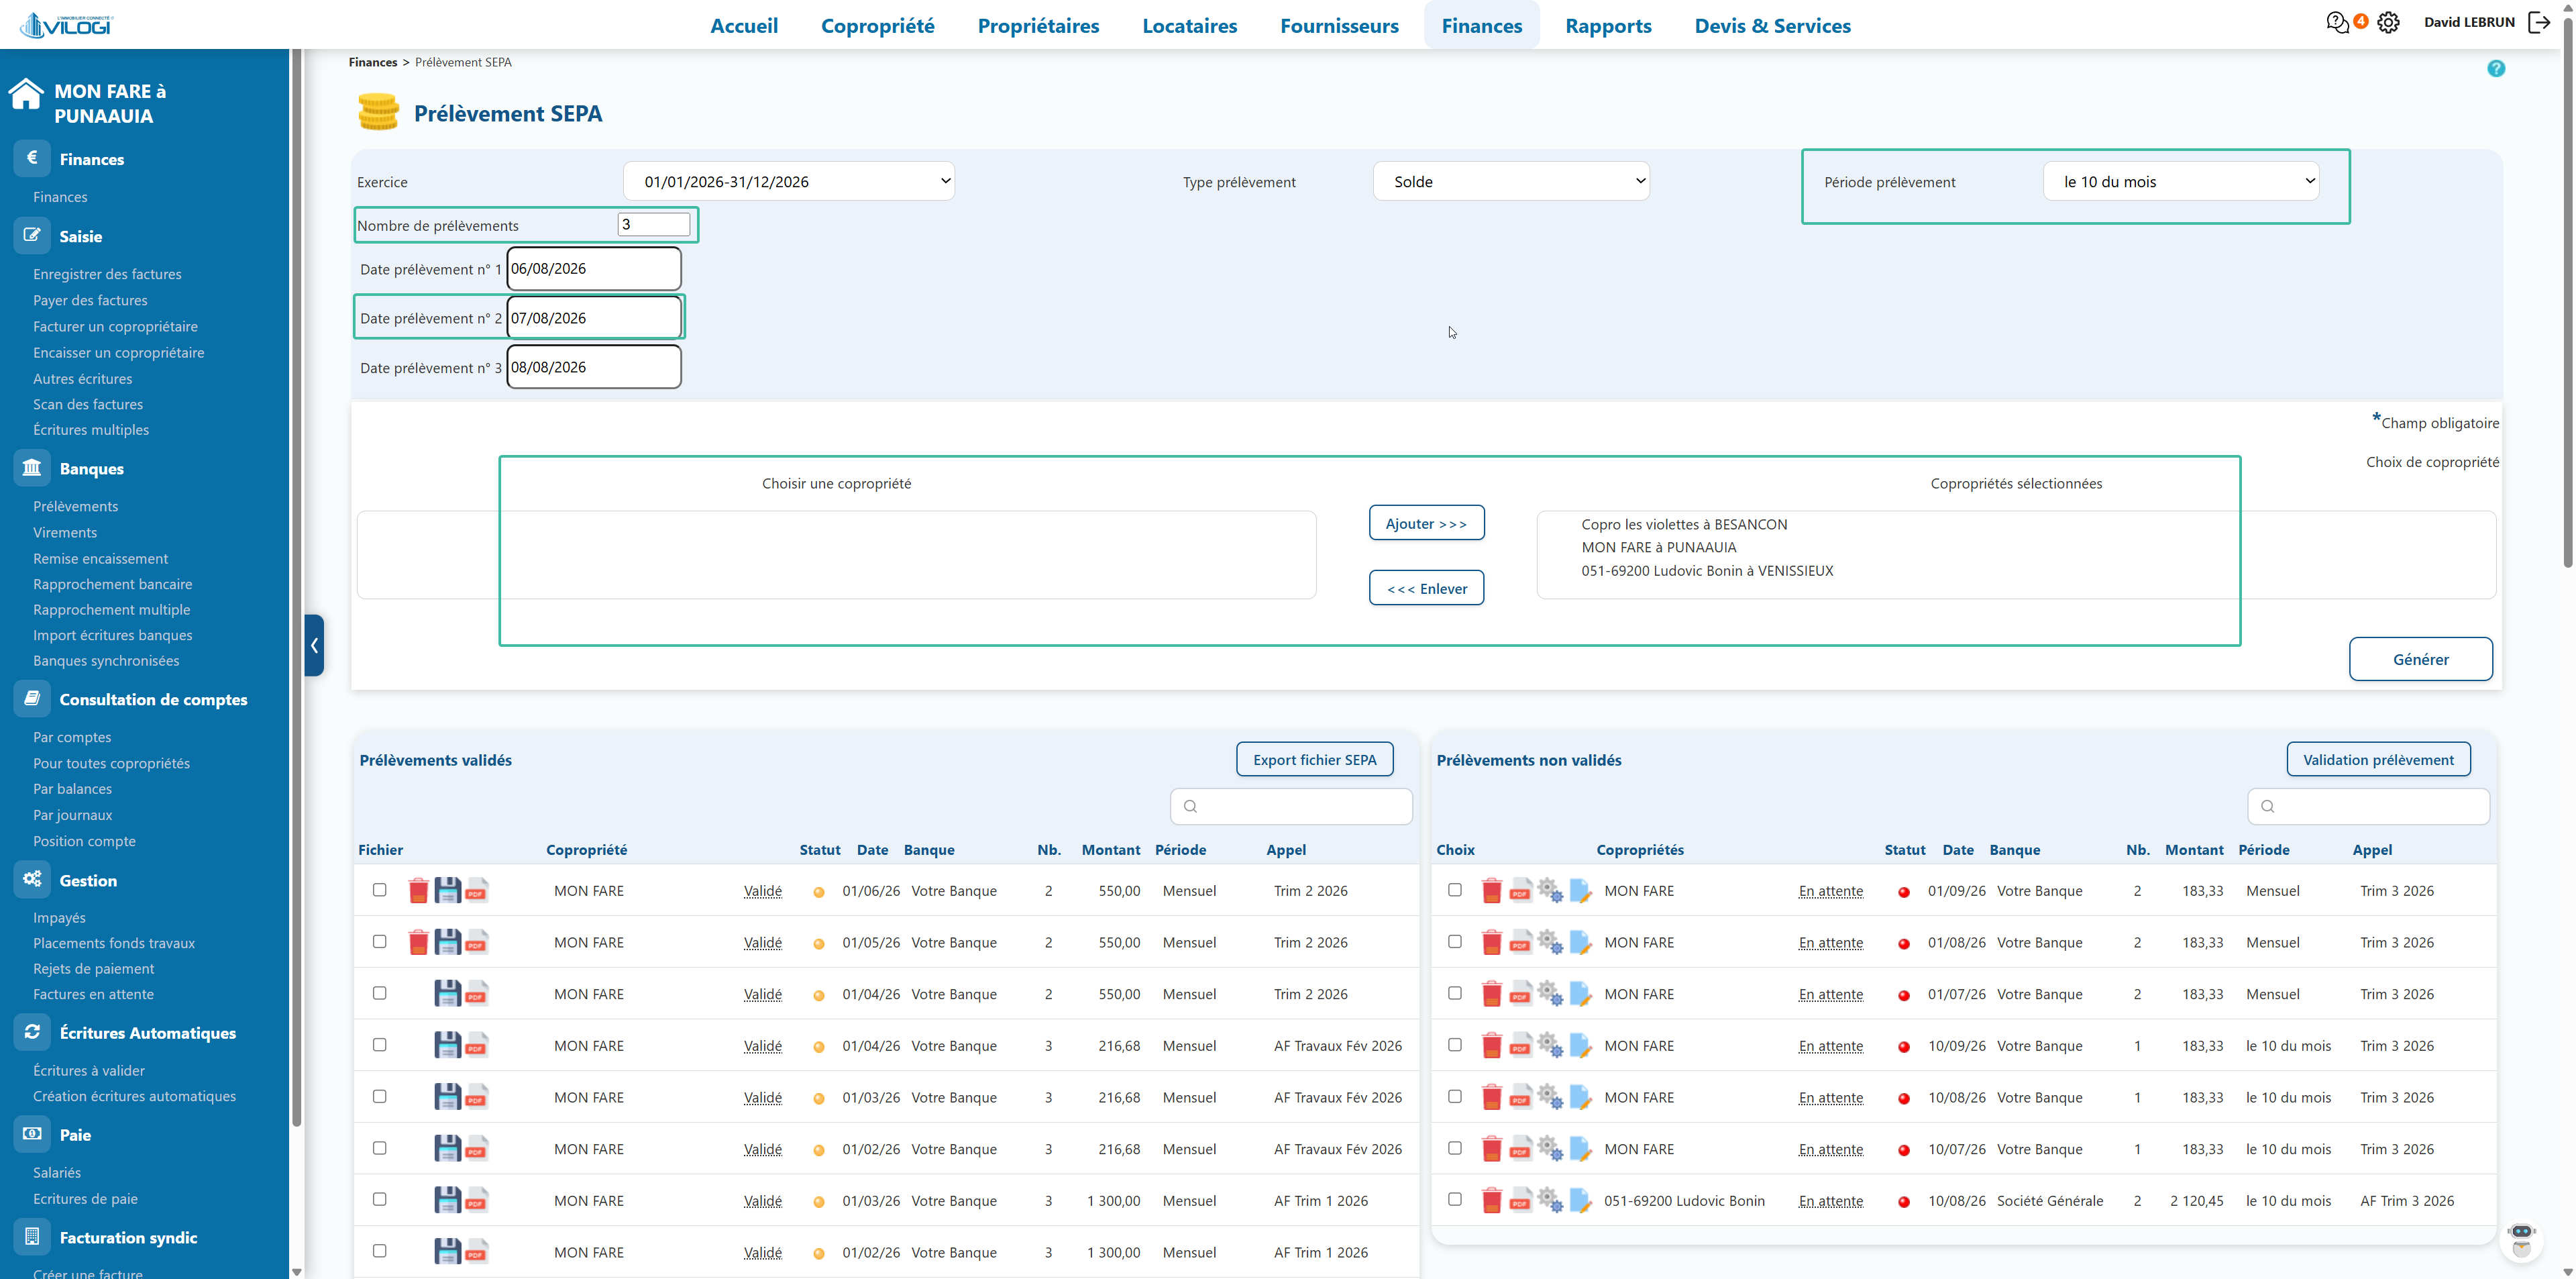Click the teal page help question mark
Screen dimensions: 2576x1279
pyautogui.click(x=2496, y=68)
